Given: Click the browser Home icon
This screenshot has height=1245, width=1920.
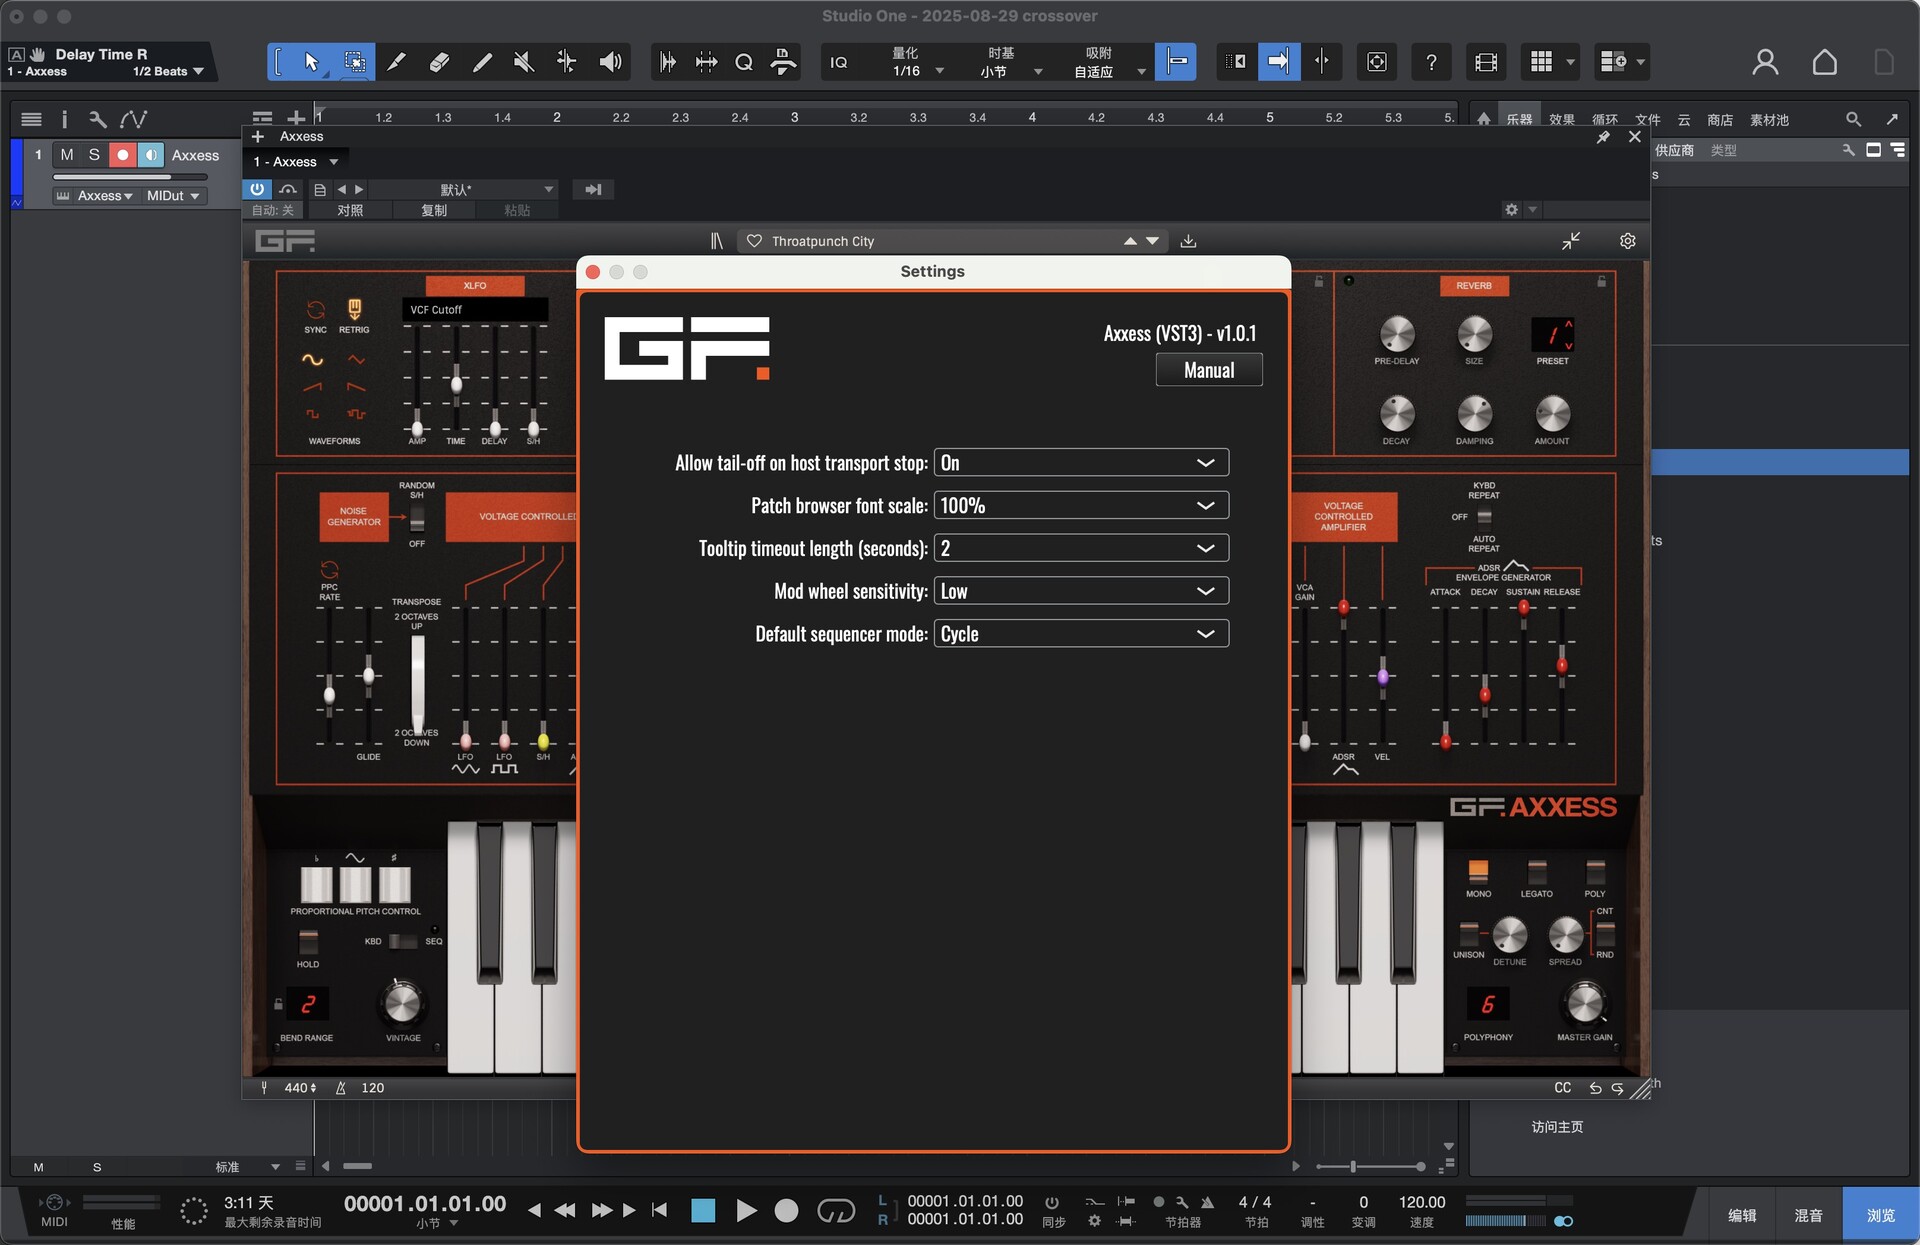Looking at the screenshot, I should pos(1484,119).
